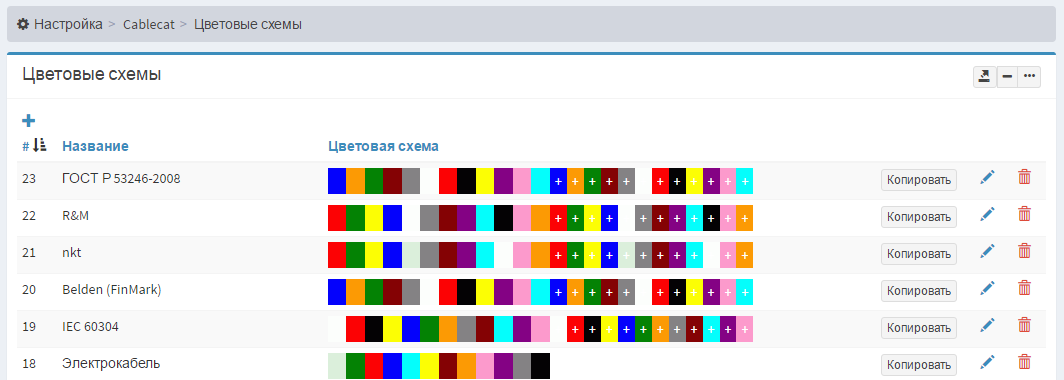Click first blue swatch in ГОСТ row
The height and width of the screenshot is (380, 1064).
tap(337, 180)
